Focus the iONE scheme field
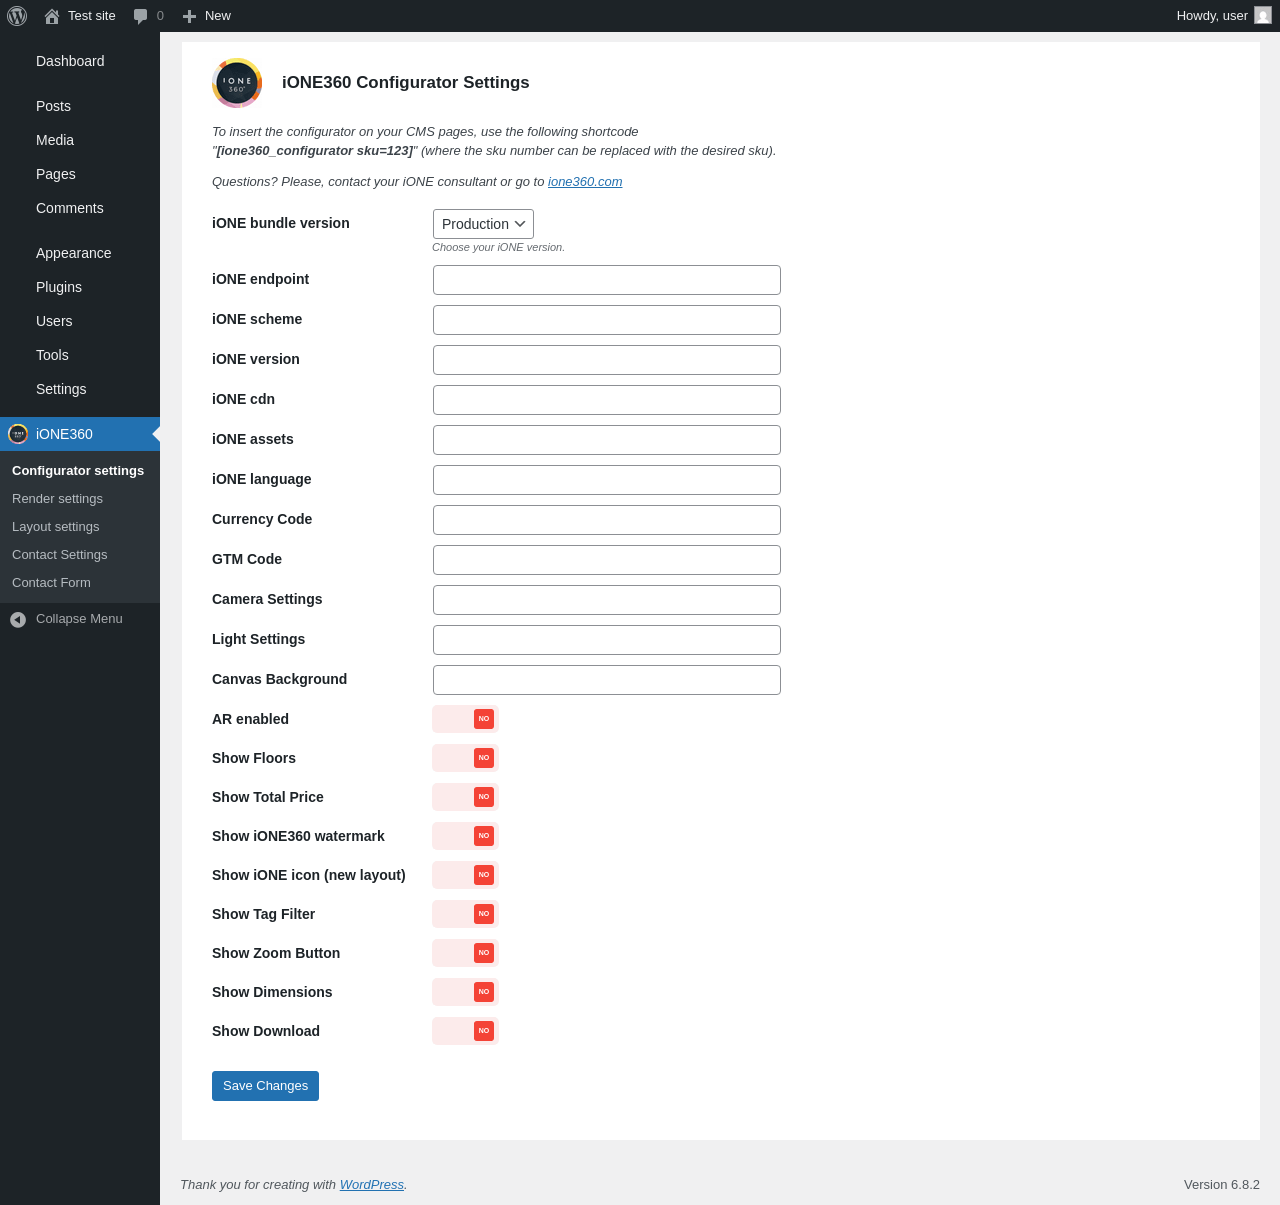The height and width of the screenshot is (1205, 1280). pyautogui.click(x=607, y=320)
